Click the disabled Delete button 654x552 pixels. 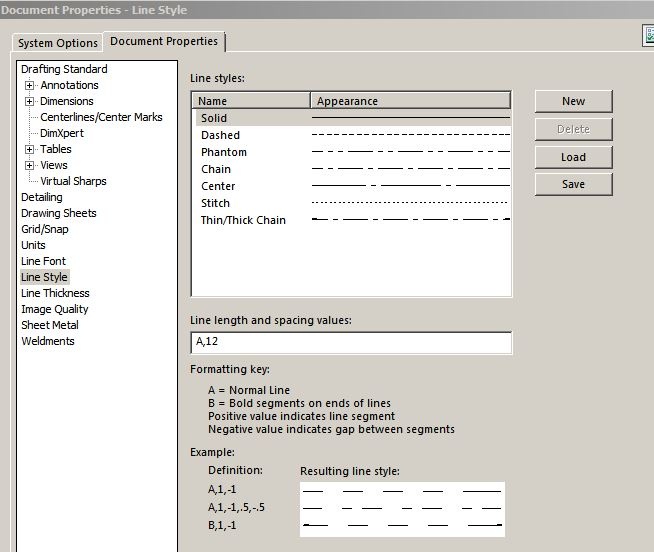click(x=574, y=129)
